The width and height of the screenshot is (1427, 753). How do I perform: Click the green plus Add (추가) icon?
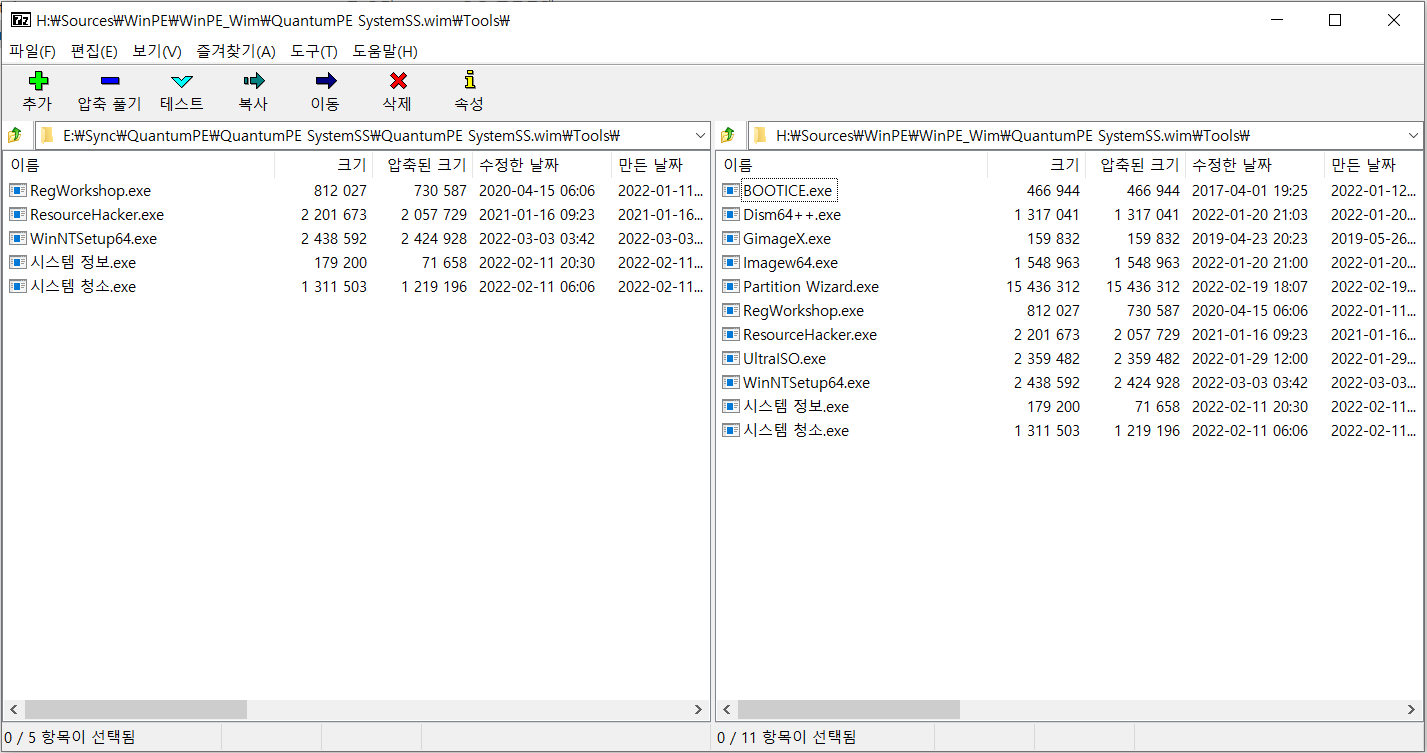pyautogui.click(x=38, y=81)
